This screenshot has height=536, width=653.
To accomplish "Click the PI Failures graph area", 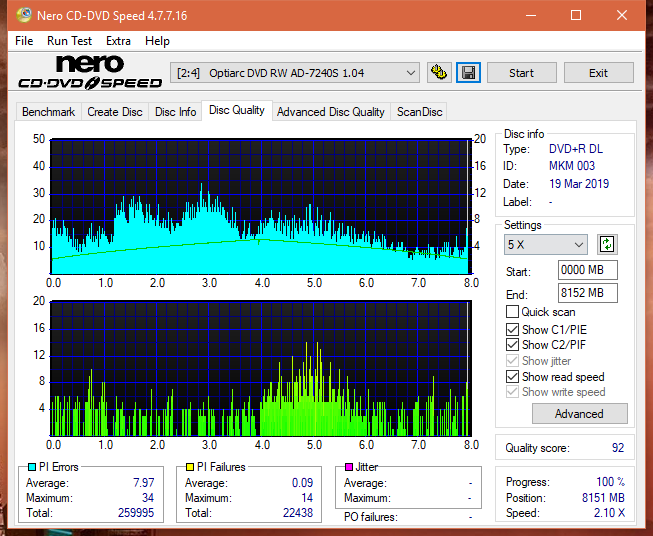I will [261, 369].
